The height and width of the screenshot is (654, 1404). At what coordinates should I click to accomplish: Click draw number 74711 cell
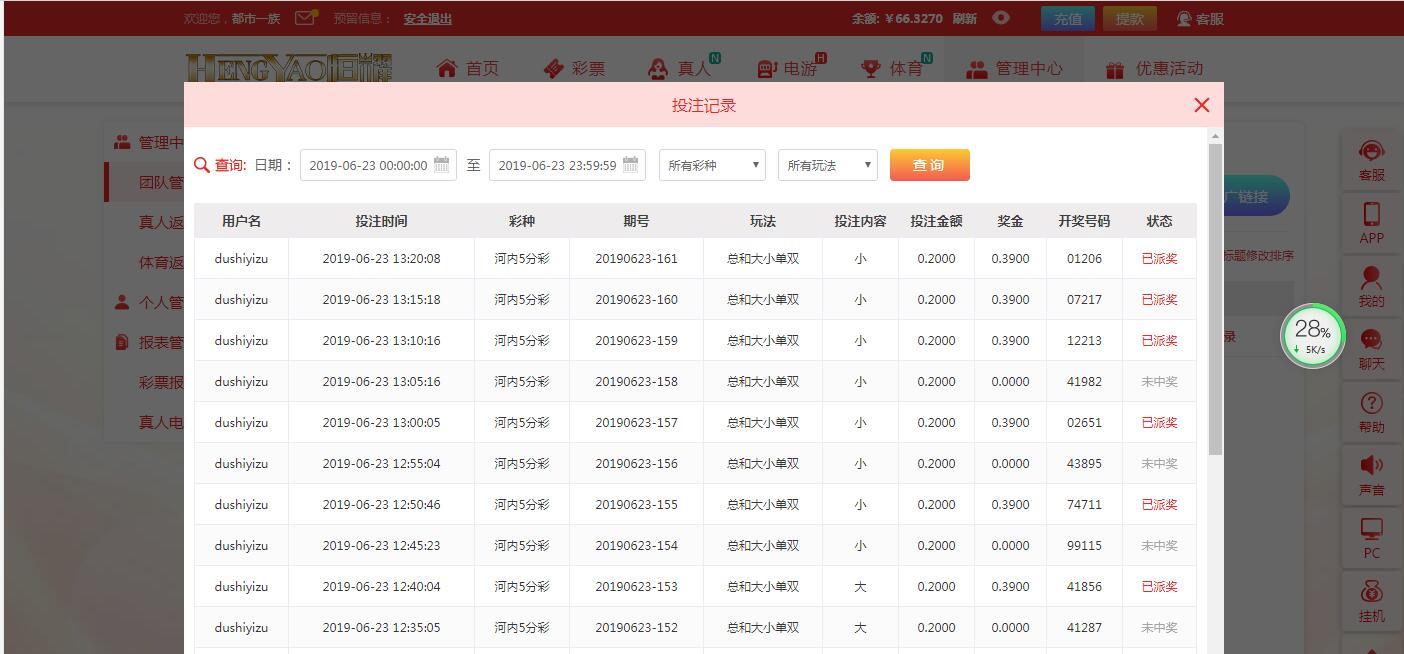[1084, 504]
